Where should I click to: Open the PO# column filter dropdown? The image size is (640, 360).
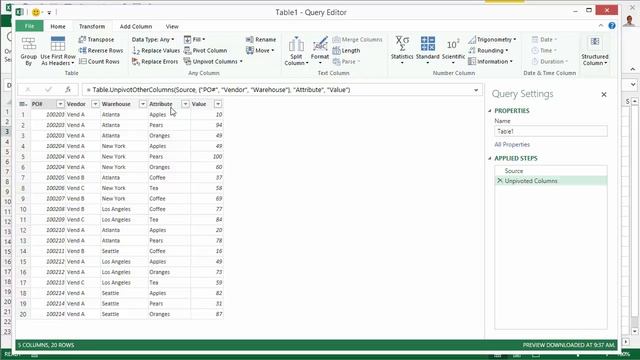click(x=60, y=104)
